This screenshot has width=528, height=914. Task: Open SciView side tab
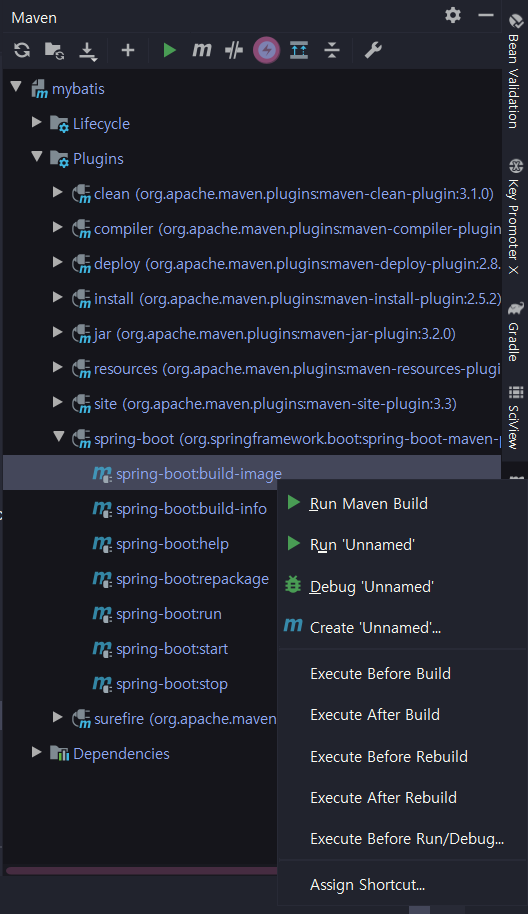515,417
